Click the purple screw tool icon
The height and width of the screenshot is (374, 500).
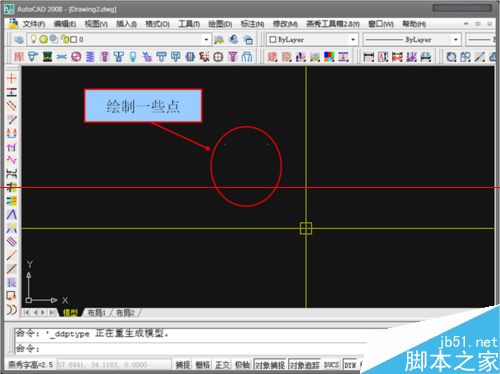point(105,57)
